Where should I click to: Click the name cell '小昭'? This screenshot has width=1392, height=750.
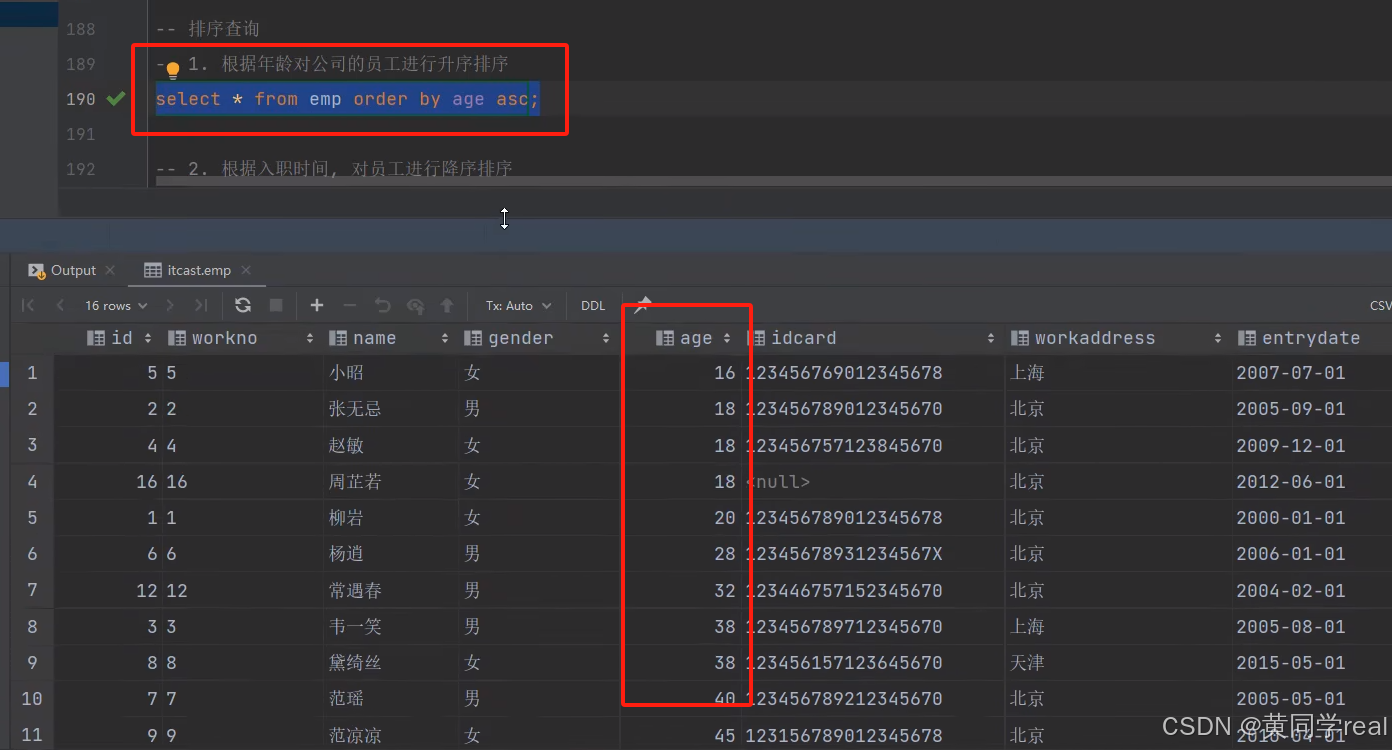click(x=346, y=373)
